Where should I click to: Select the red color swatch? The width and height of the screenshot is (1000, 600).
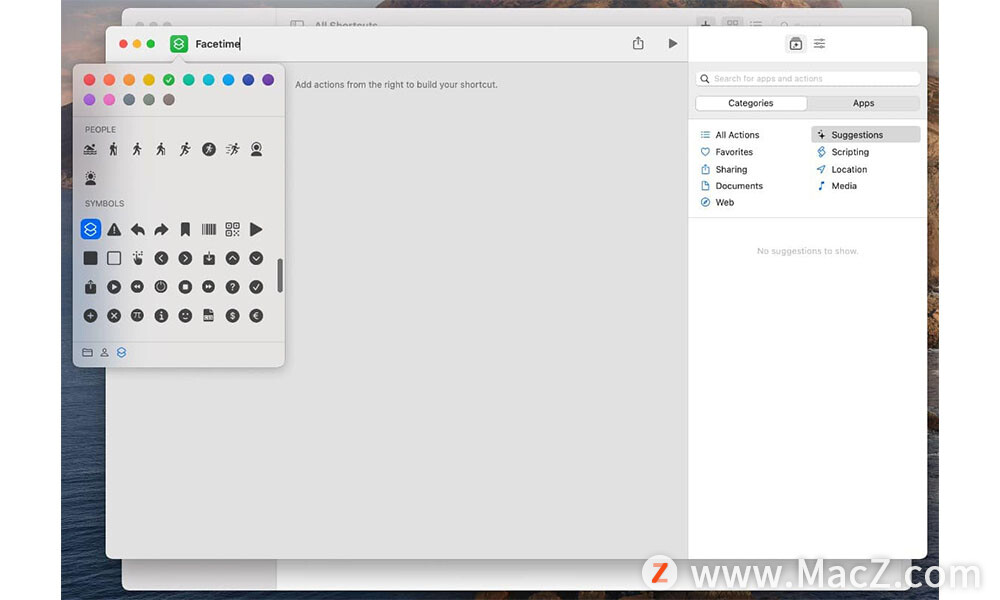point(90,80)
